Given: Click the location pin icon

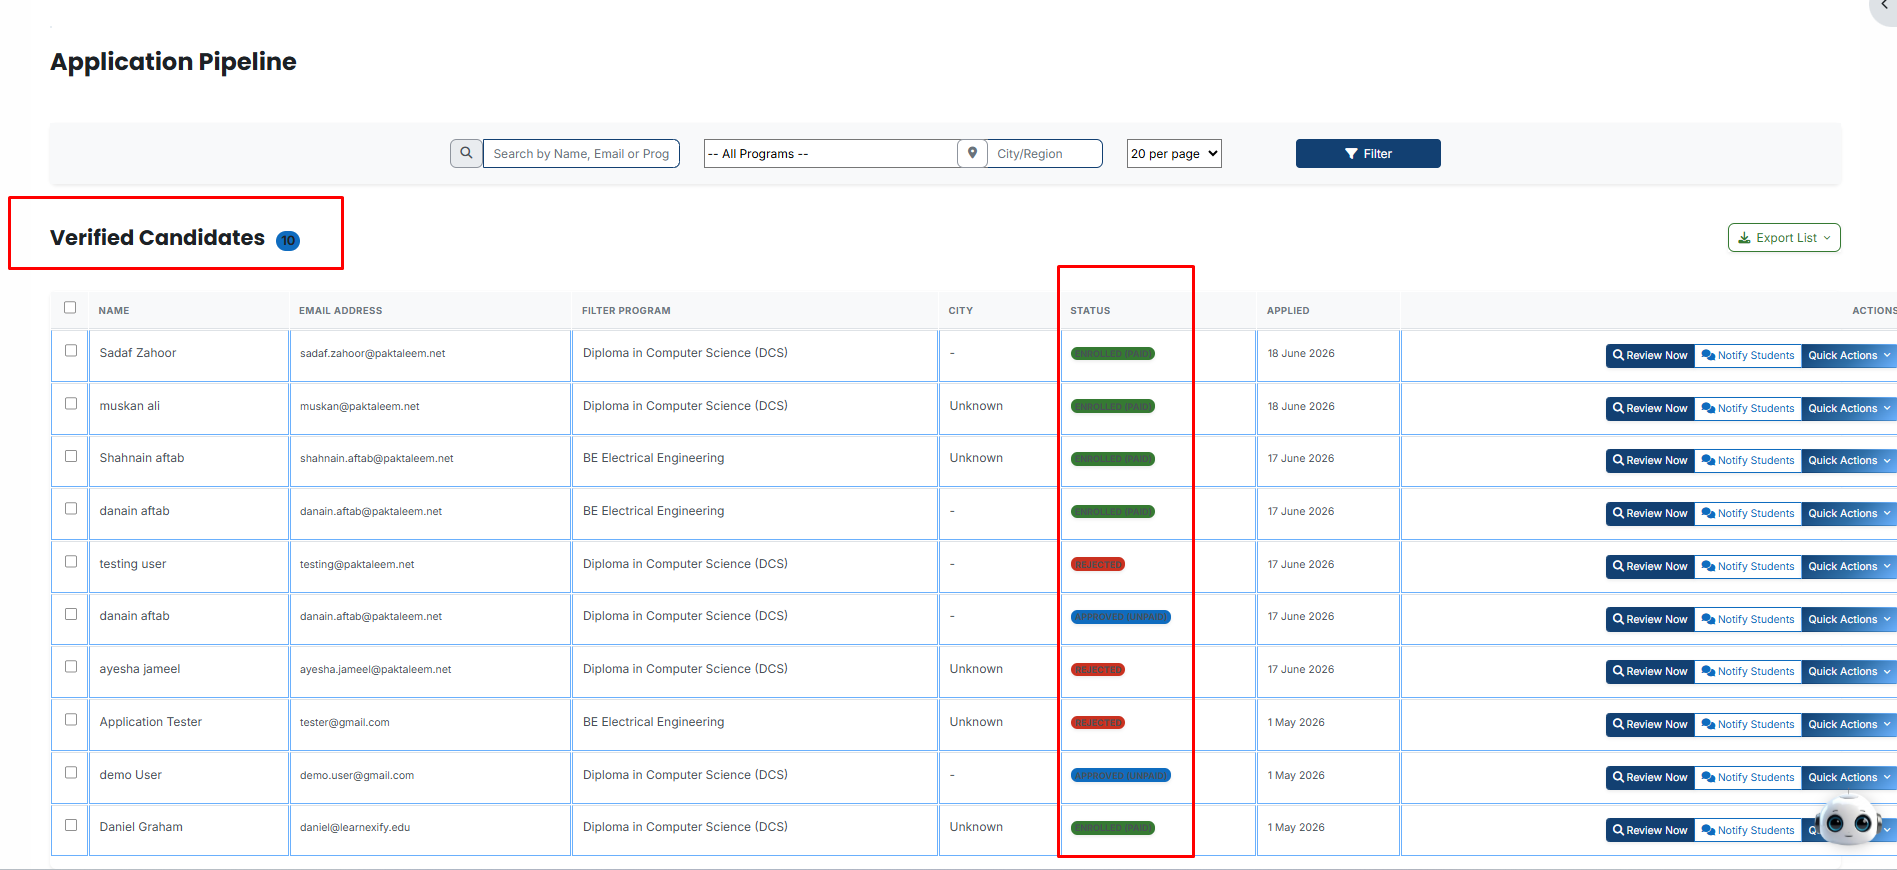Looking at the screenshot, I should pyautogui.click(x=972, y=153).
